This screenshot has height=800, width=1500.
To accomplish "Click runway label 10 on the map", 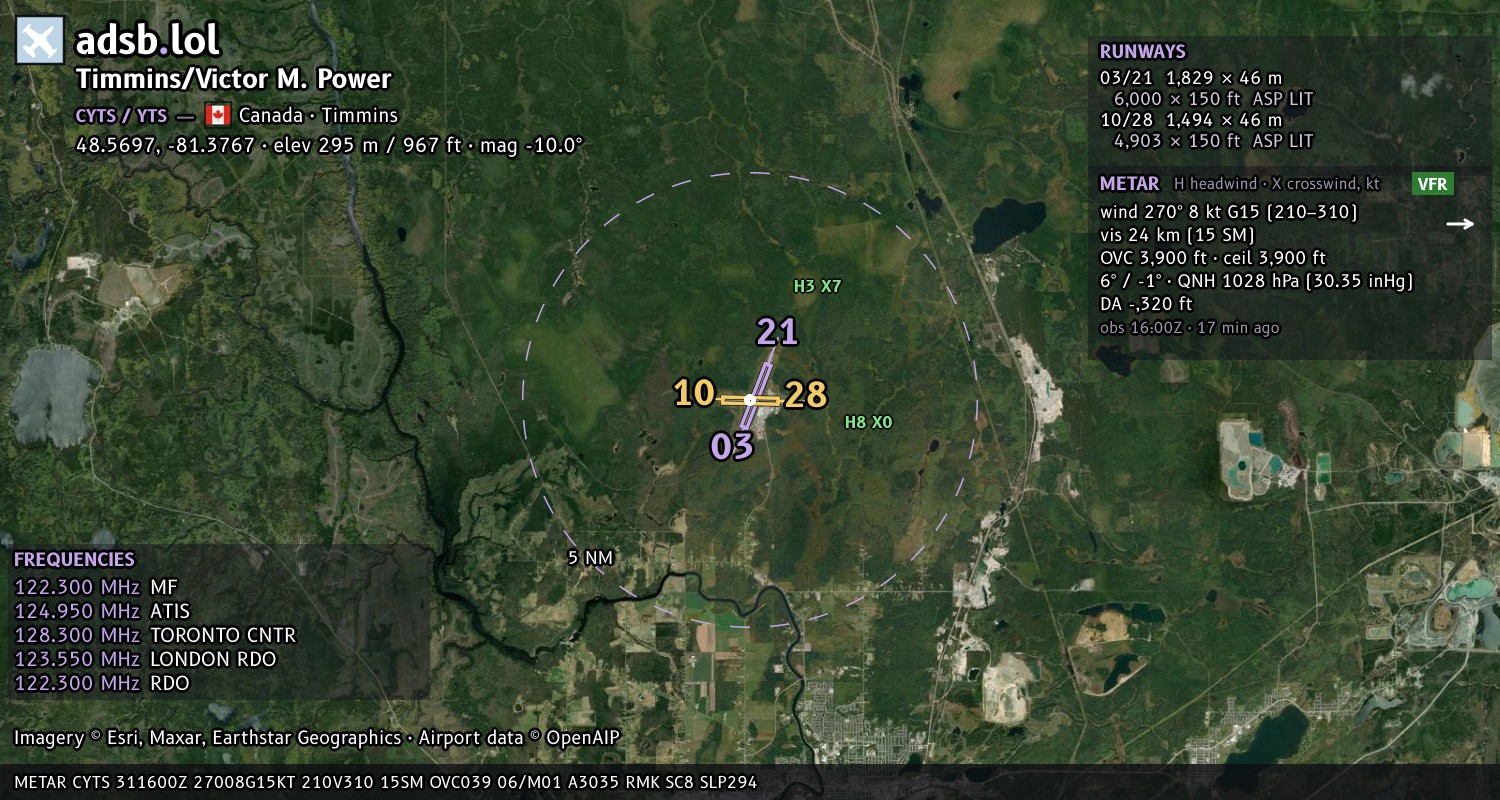I will click(x=694, y=394).
